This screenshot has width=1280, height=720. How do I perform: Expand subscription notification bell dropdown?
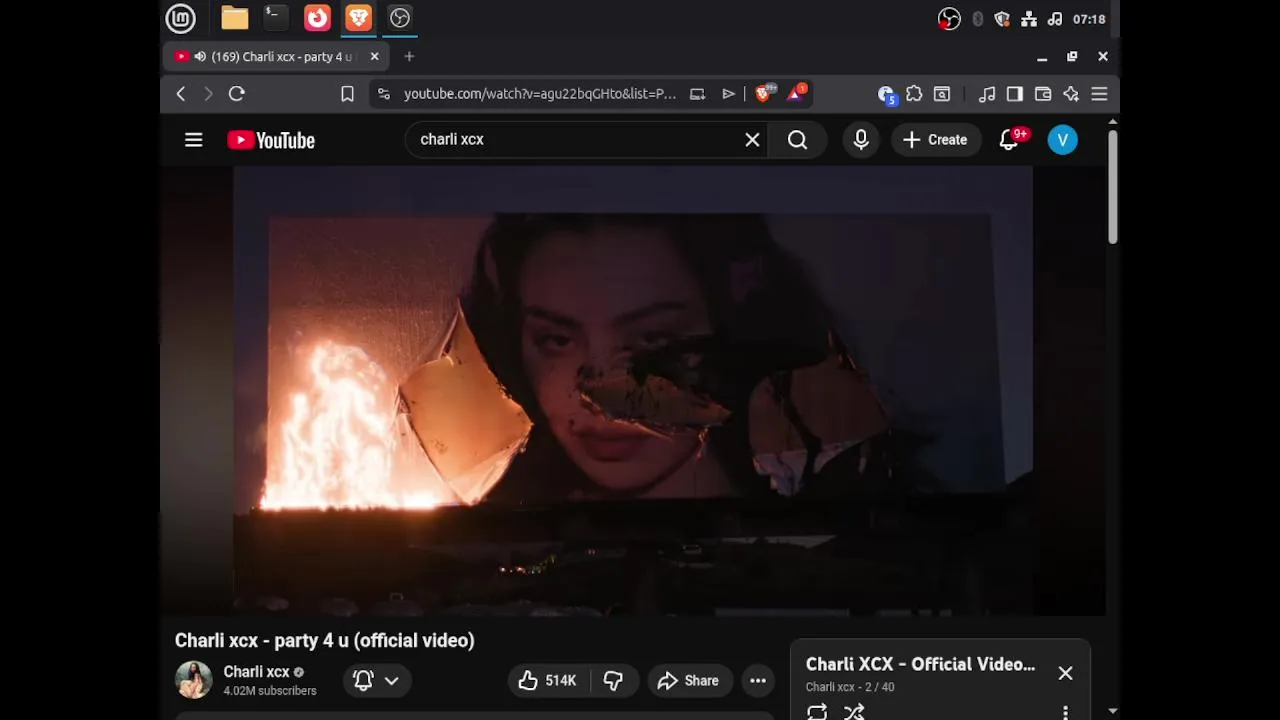coord(377,681)
